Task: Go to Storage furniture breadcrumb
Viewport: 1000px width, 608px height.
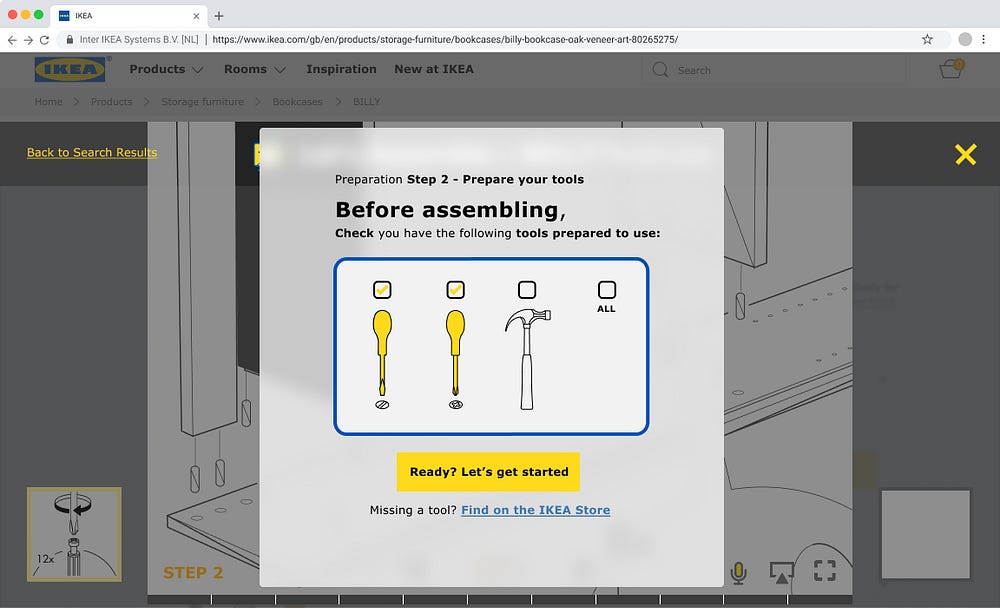Action: [202, 101]
